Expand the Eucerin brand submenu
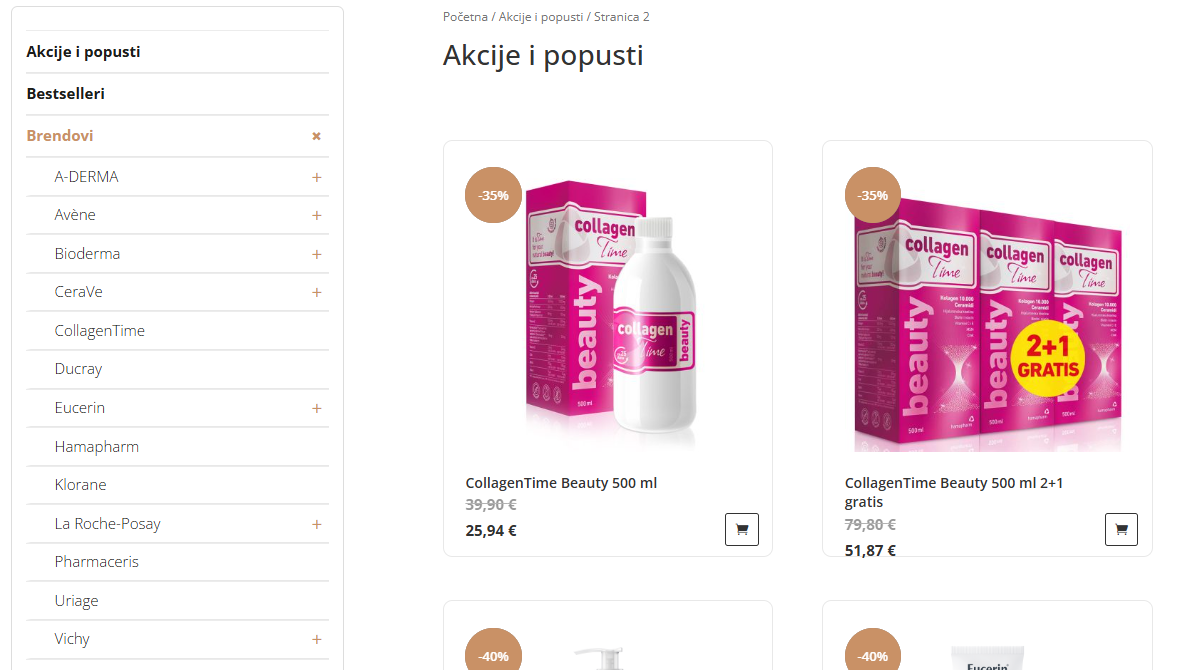The image size is (1194, 670). point(317,409)
